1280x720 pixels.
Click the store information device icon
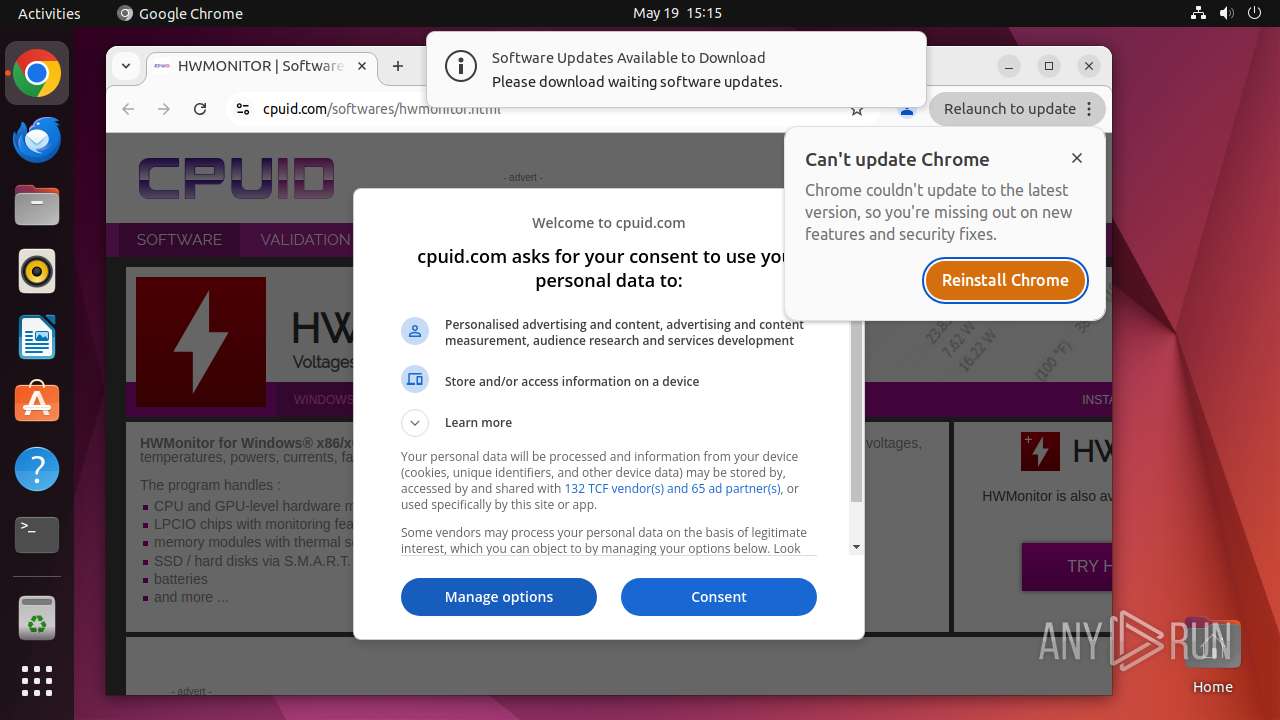pyautogui.click(x=415, y=379)
